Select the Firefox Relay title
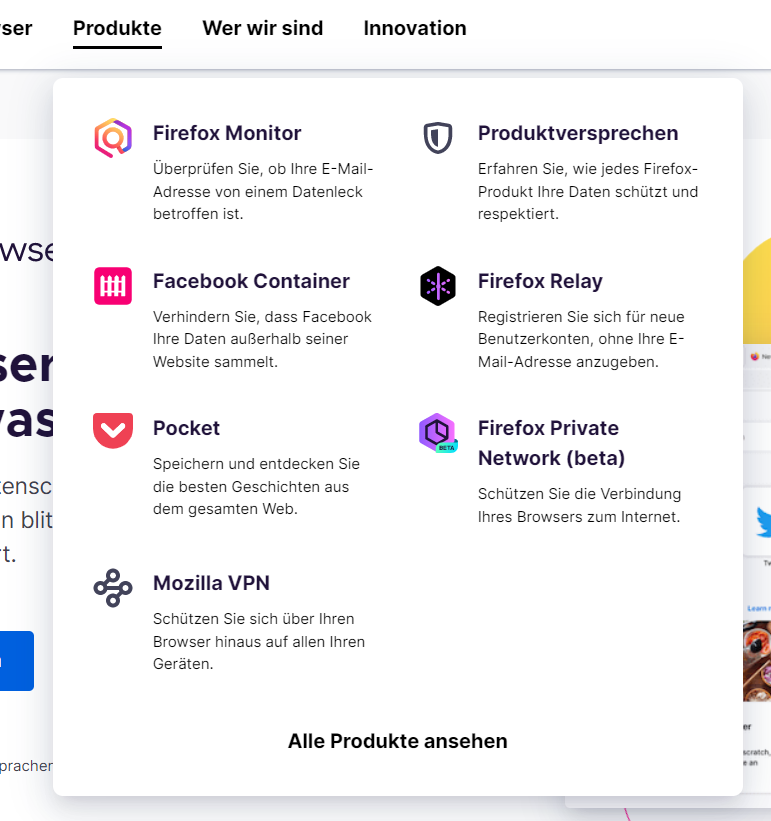This screenshot has width=771, height=821. [540, 281]
